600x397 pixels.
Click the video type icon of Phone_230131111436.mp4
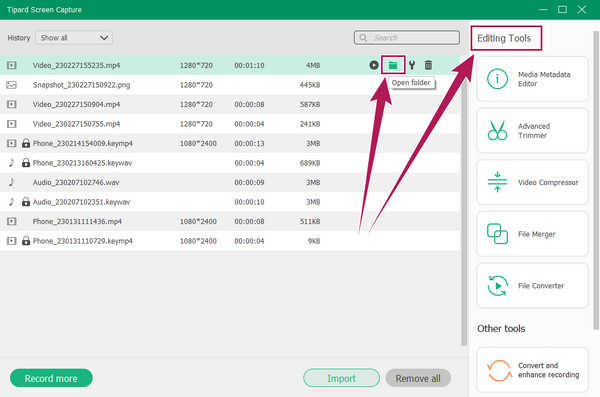coord(11,221)
